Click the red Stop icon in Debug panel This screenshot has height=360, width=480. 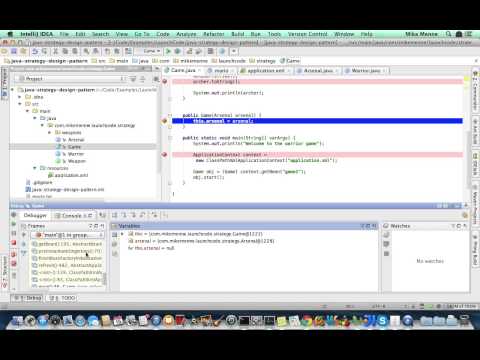coord(14,243)
